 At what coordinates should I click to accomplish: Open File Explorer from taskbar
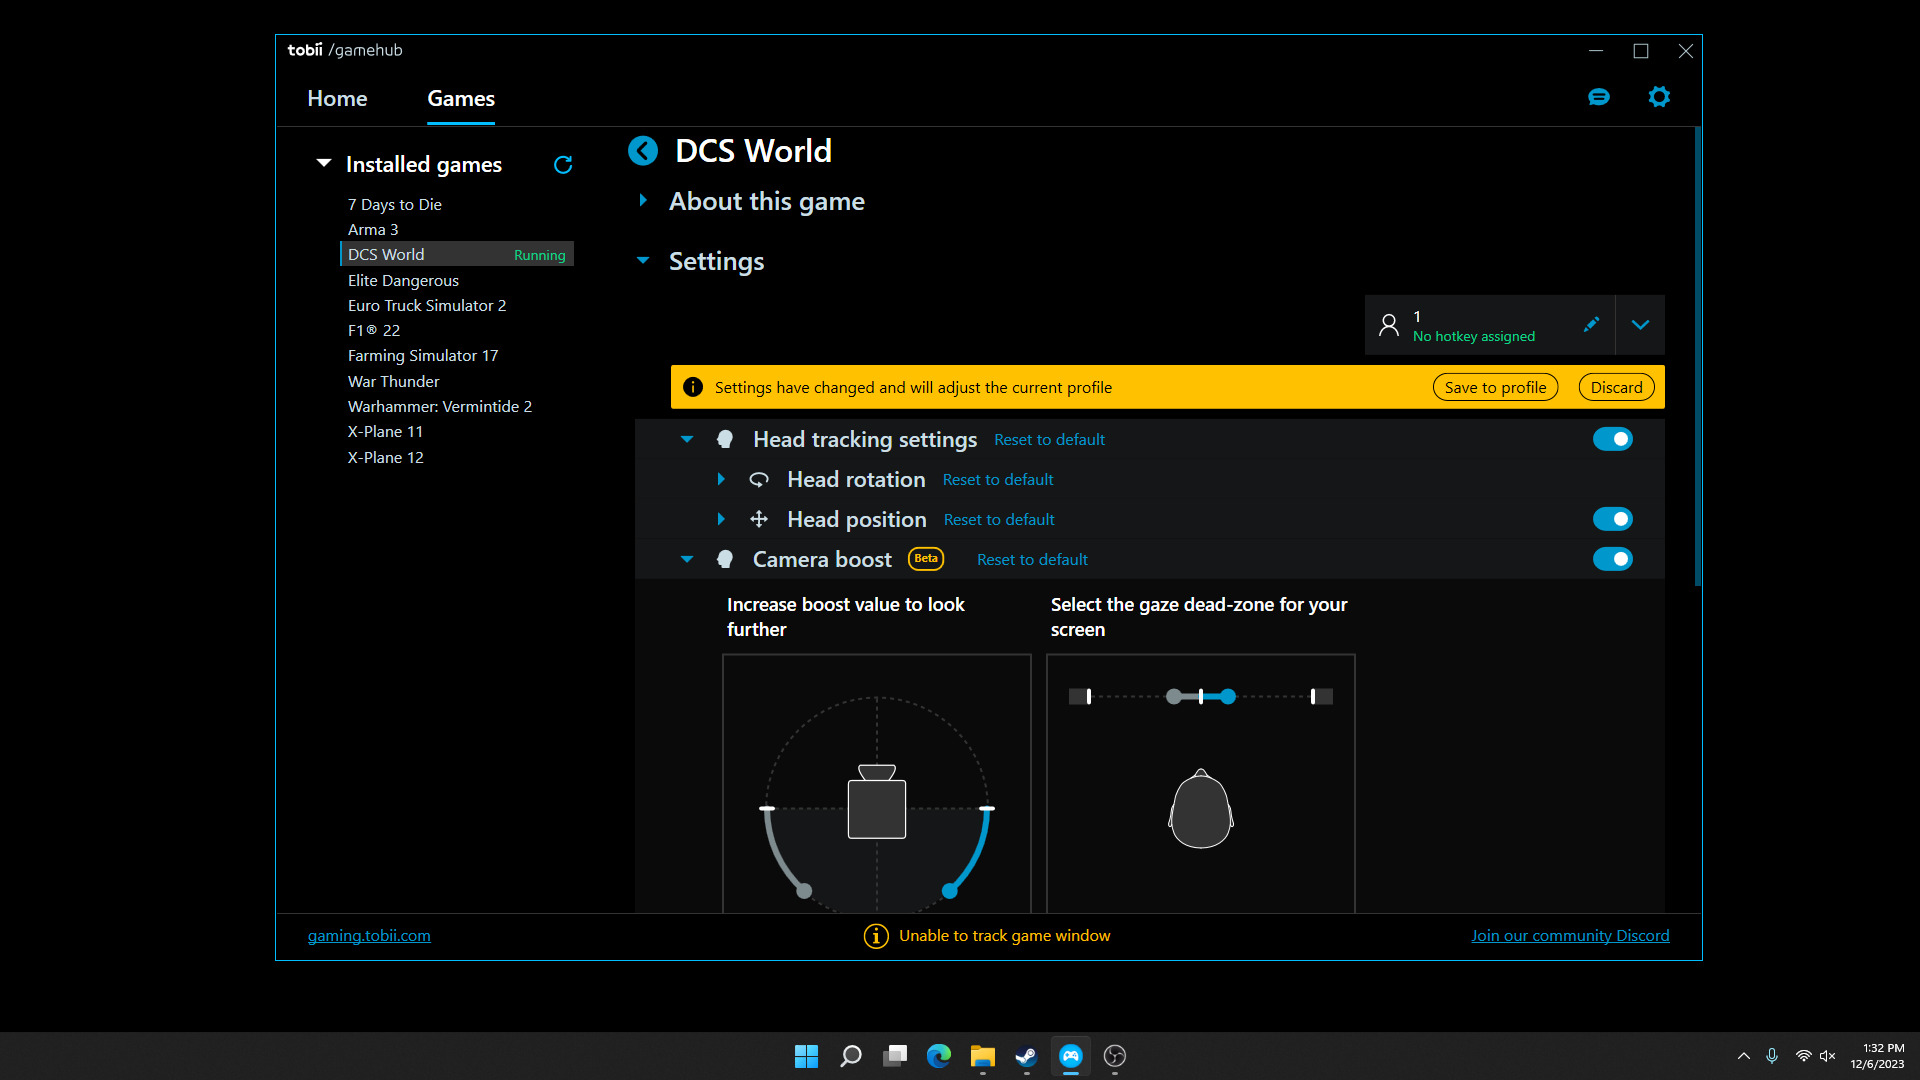[x=983, y=1056]
